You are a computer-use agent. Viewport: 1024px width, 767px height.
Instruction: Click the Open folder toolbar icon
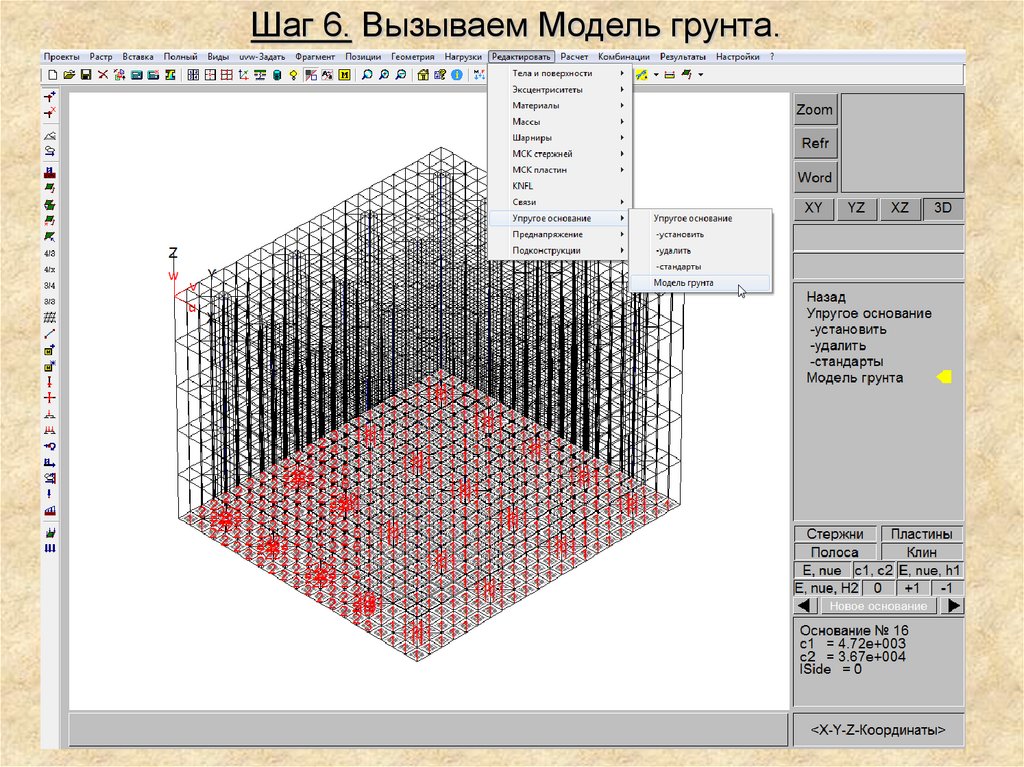[69, 75]
